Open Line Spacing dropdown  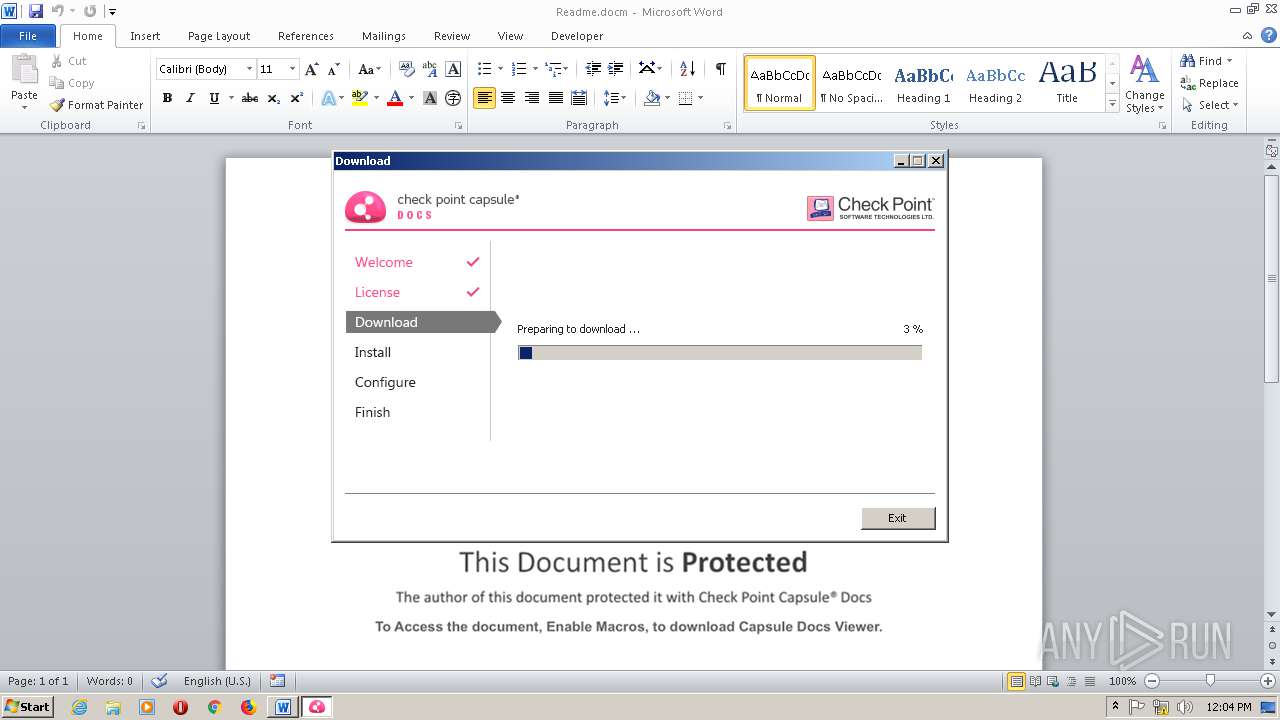(x=615, y=98)
